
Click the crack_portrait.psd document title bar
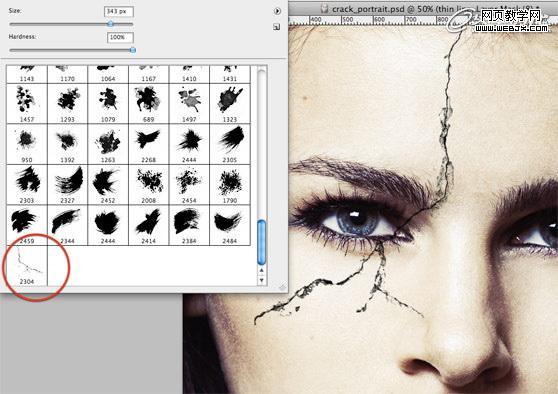click(423, 9)
